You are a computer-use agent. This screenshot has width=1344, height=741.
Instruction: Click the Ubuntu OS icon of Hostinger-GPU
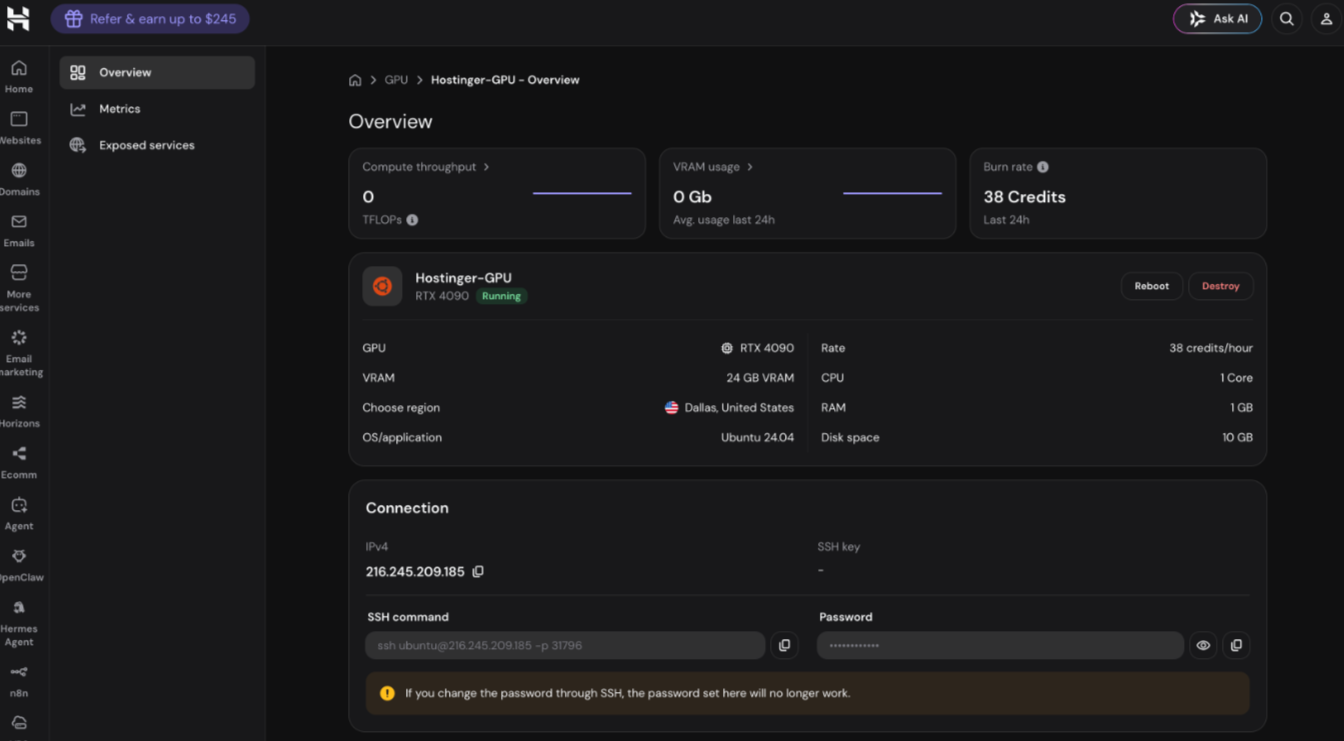click(382, 286)
